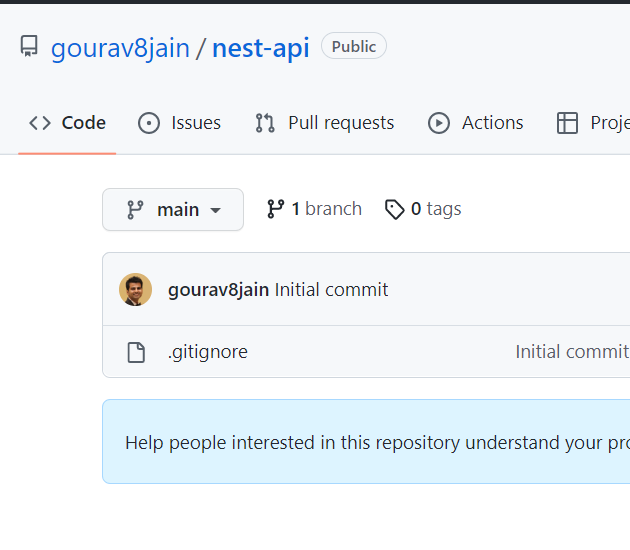Click the 'Help people interested in this repository' text
Viewport: 630px width, 550px height.
[377, 443]
